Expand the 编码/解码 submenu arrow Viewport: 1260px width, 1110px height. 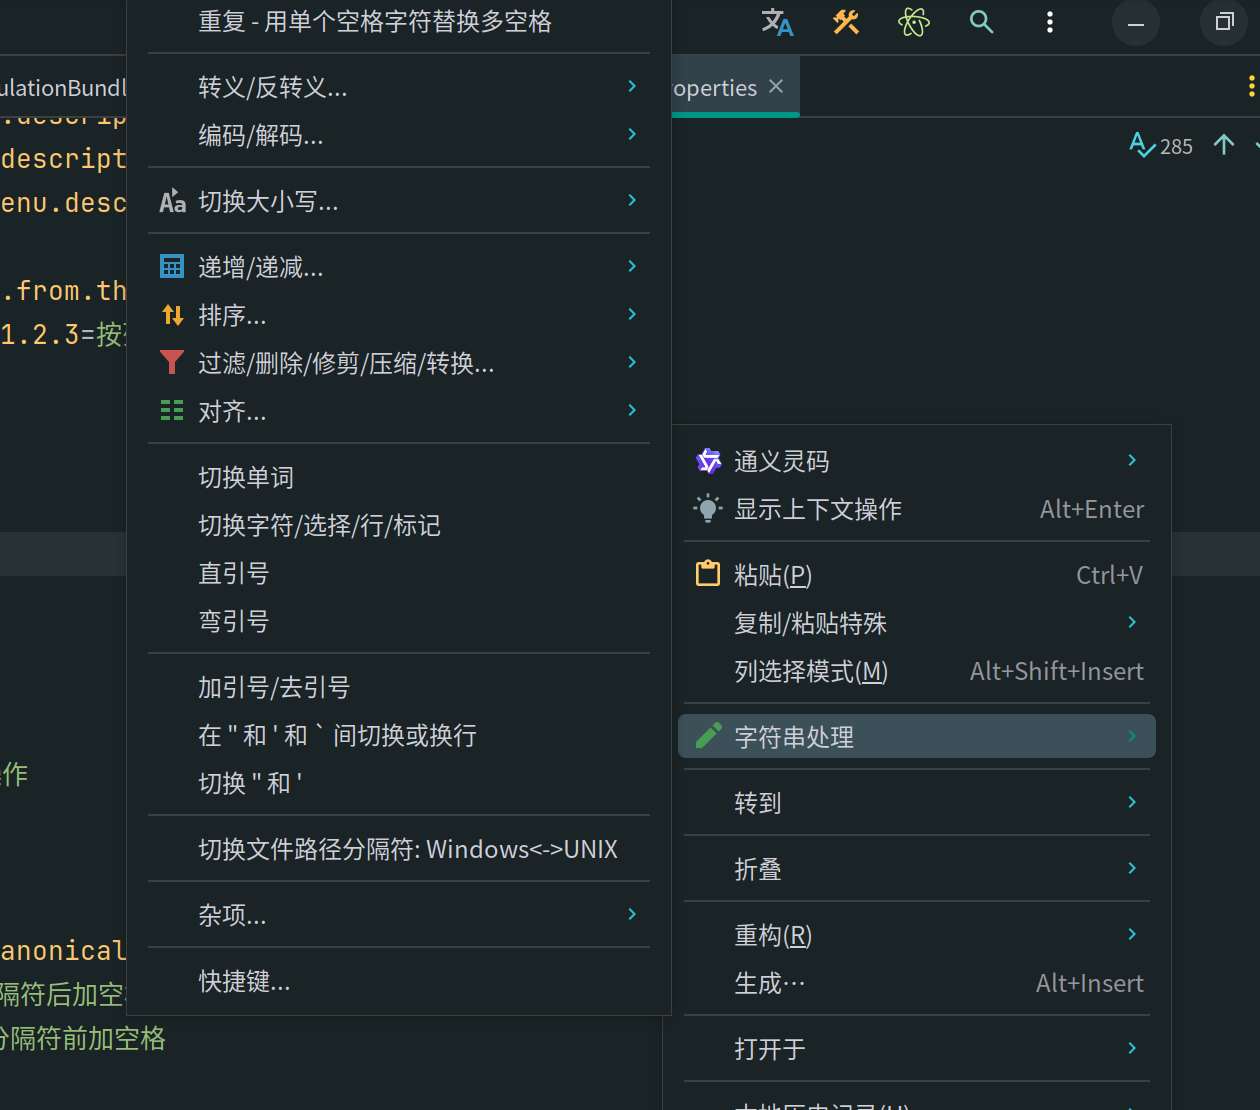click(x=632, y=134)
